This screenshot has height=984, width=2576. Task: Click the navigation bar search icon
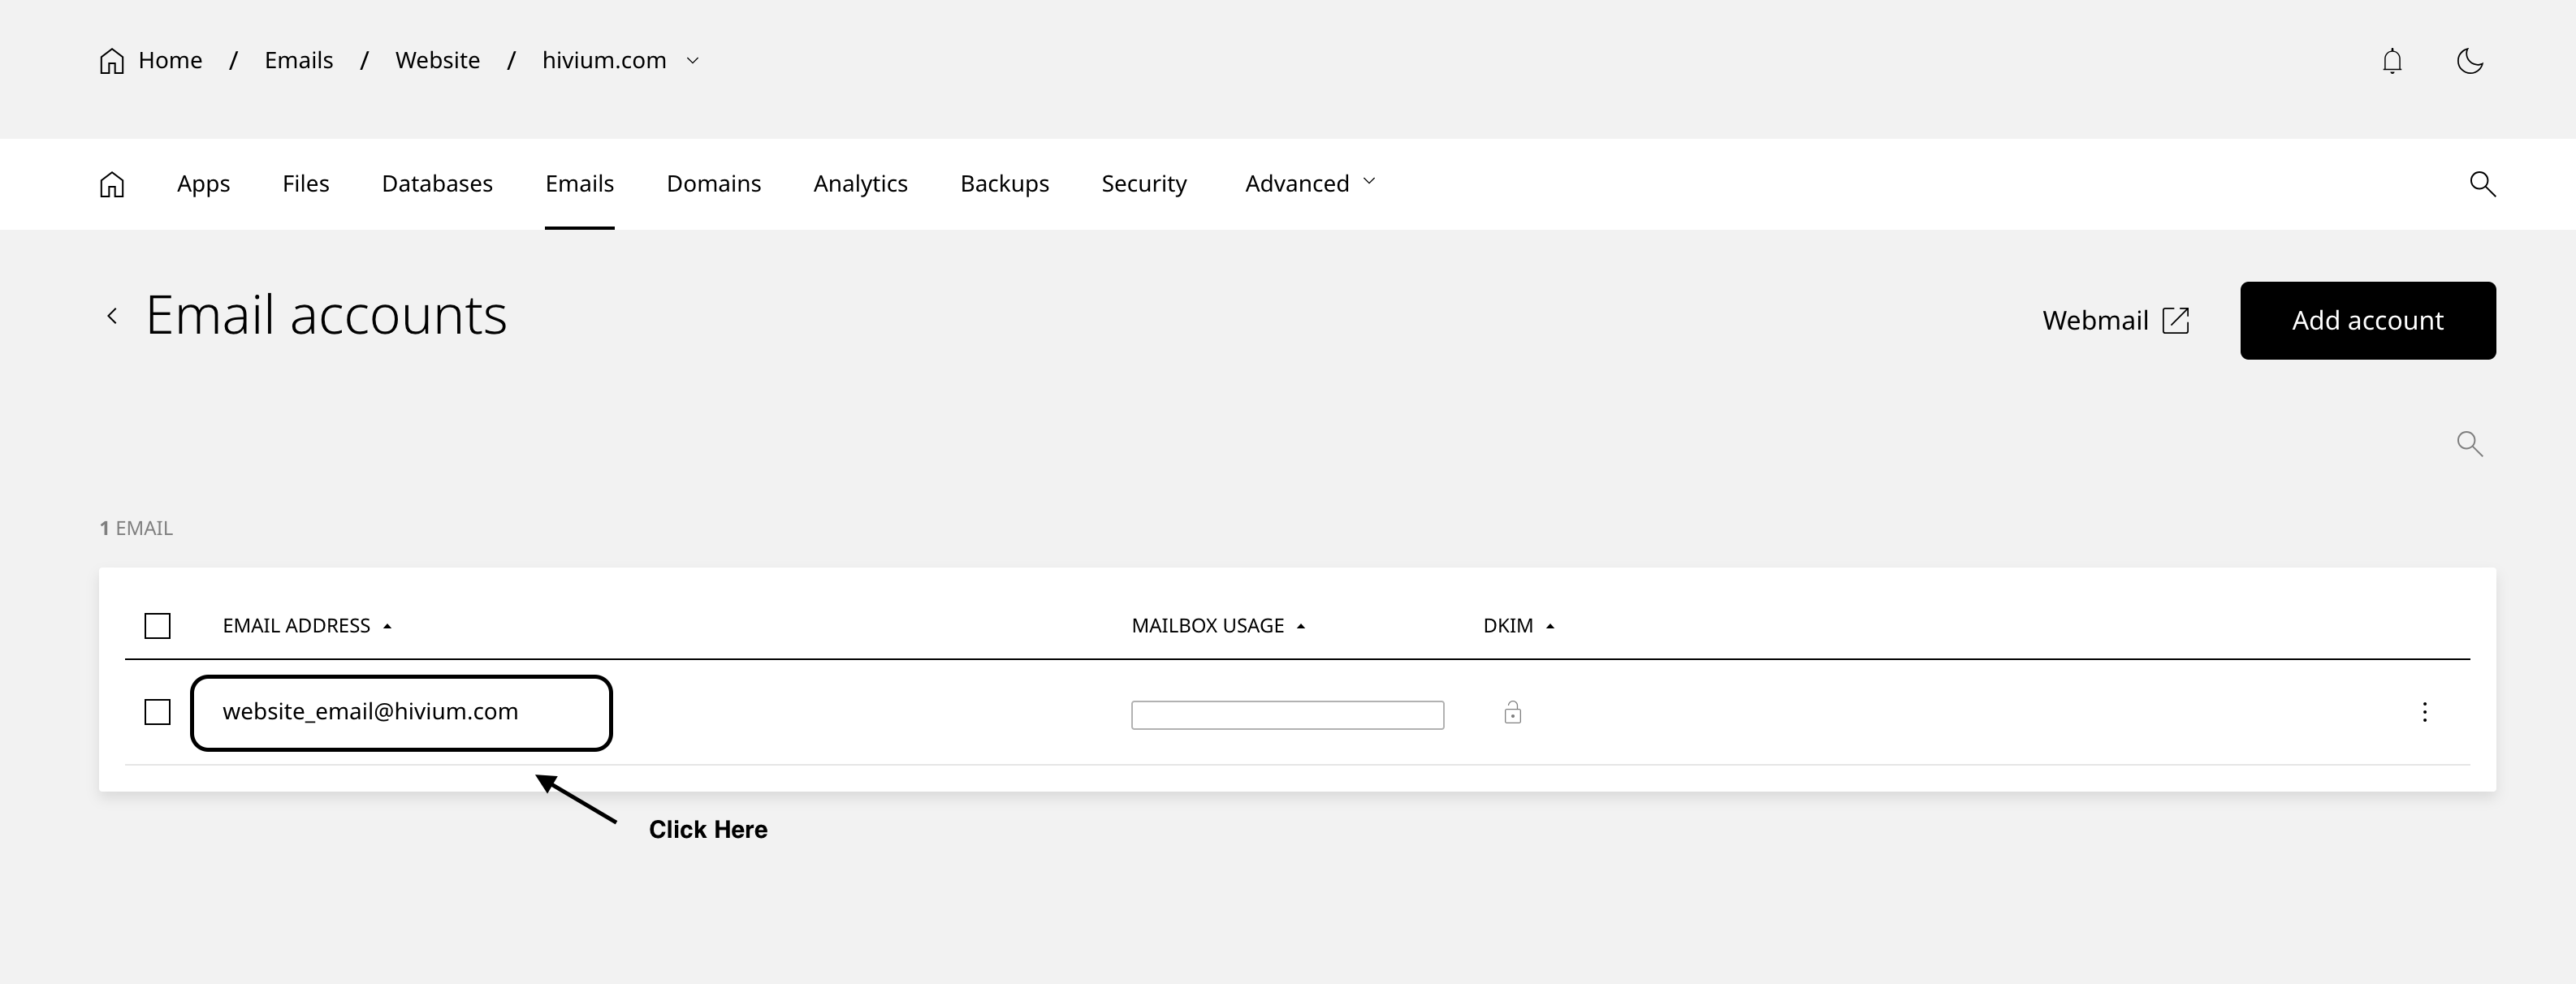point(2482,184)
